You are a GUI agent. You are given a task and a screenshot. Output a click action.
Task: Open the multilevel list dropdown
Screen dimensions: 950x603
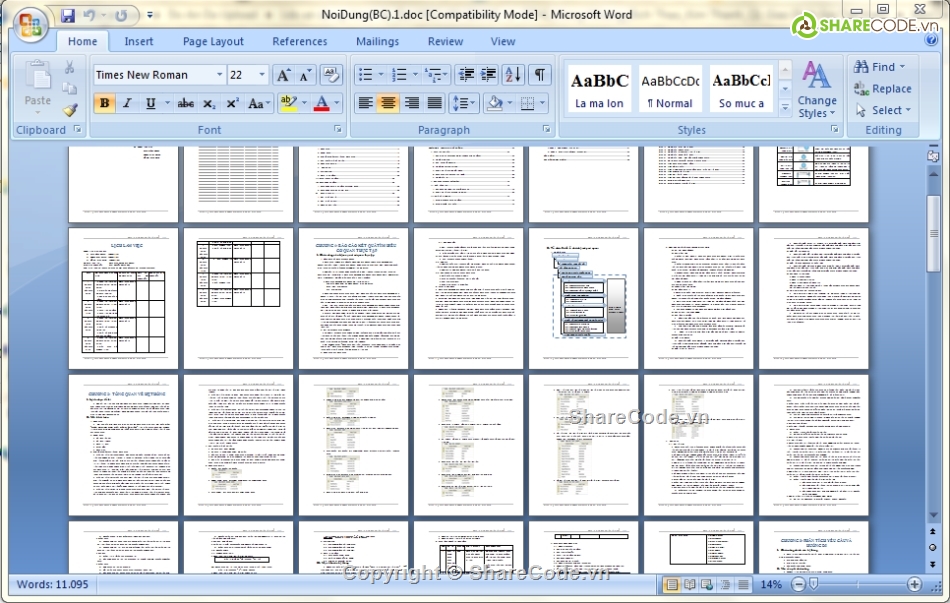436,75
